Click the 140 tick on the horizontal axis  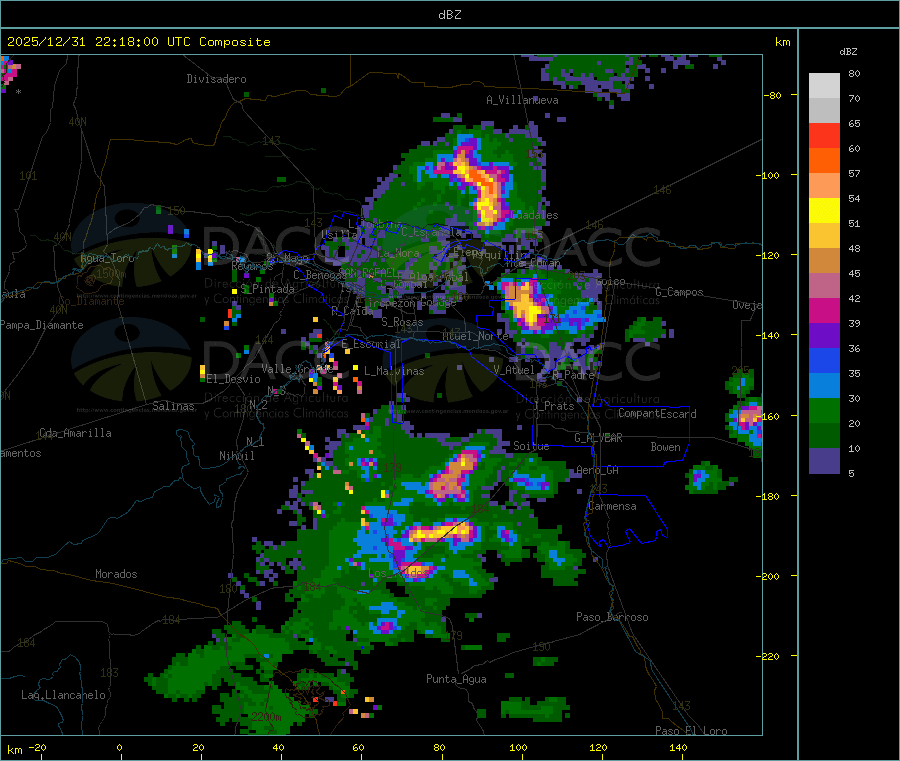678,747
